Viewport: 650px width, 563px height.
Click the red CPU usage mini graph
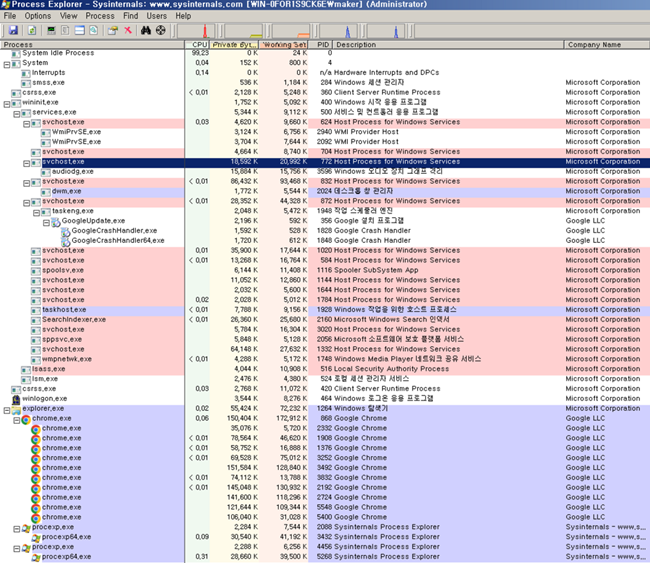pyautogui.click(x=196, y=31)
